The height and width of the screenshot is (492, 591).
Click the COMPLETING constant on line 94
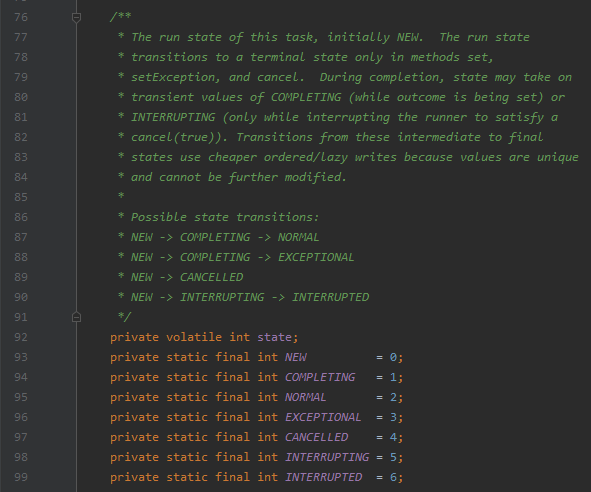[x=320, y=377]
